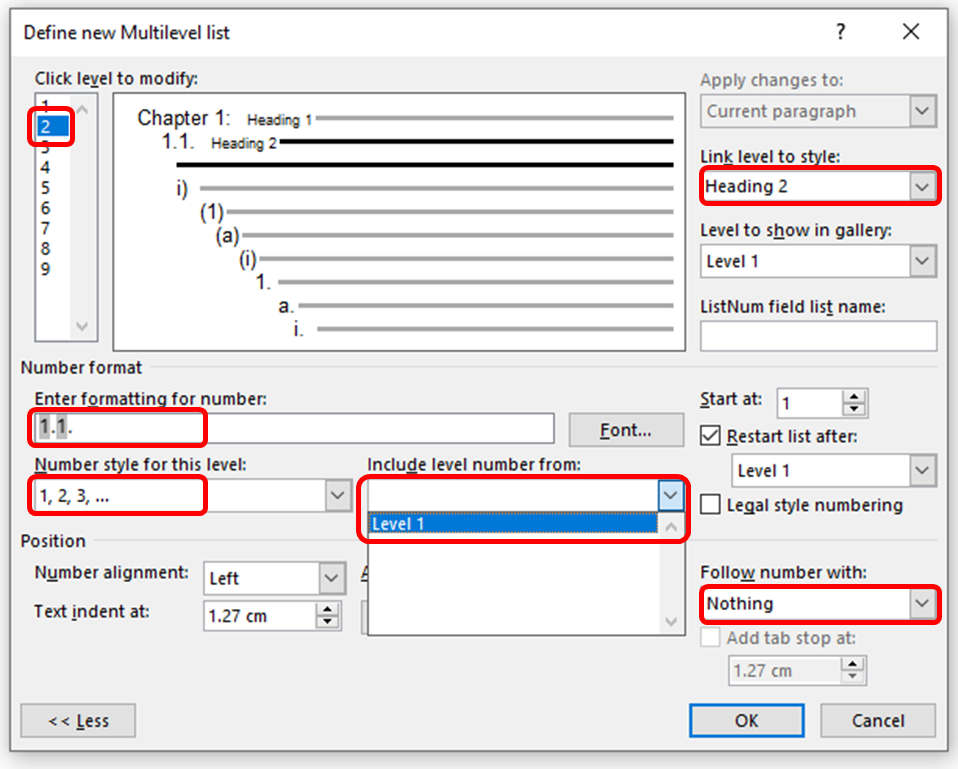This screenshot has height=769, width=958.
Task: Click OK to apply the multilevel list
Action: point(746,720)
